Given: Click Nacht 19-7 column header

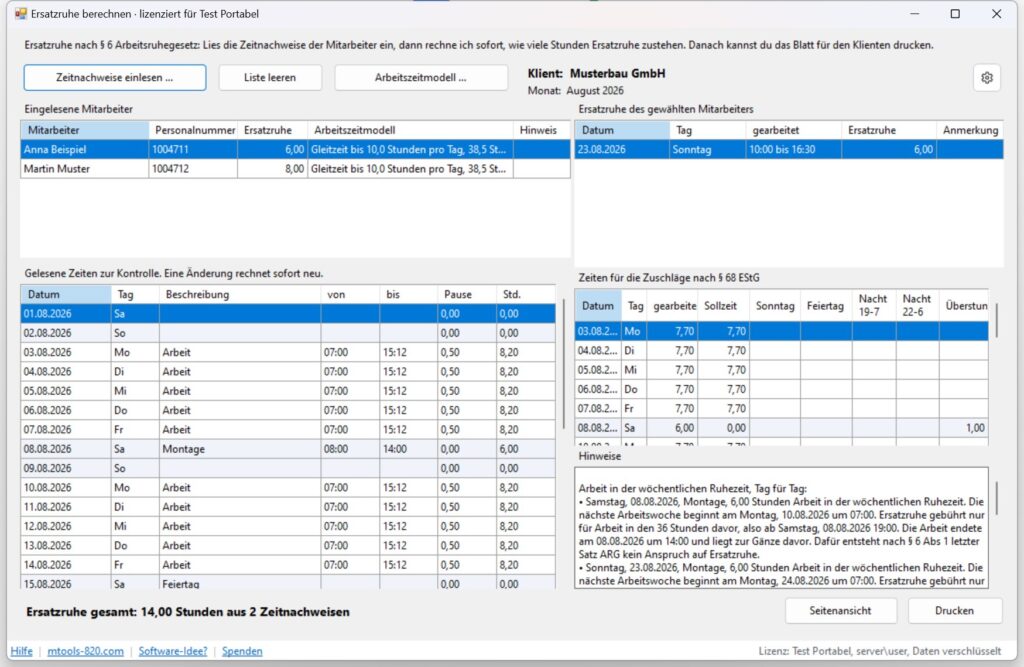Looking at the screenshot, I should 873,306.
